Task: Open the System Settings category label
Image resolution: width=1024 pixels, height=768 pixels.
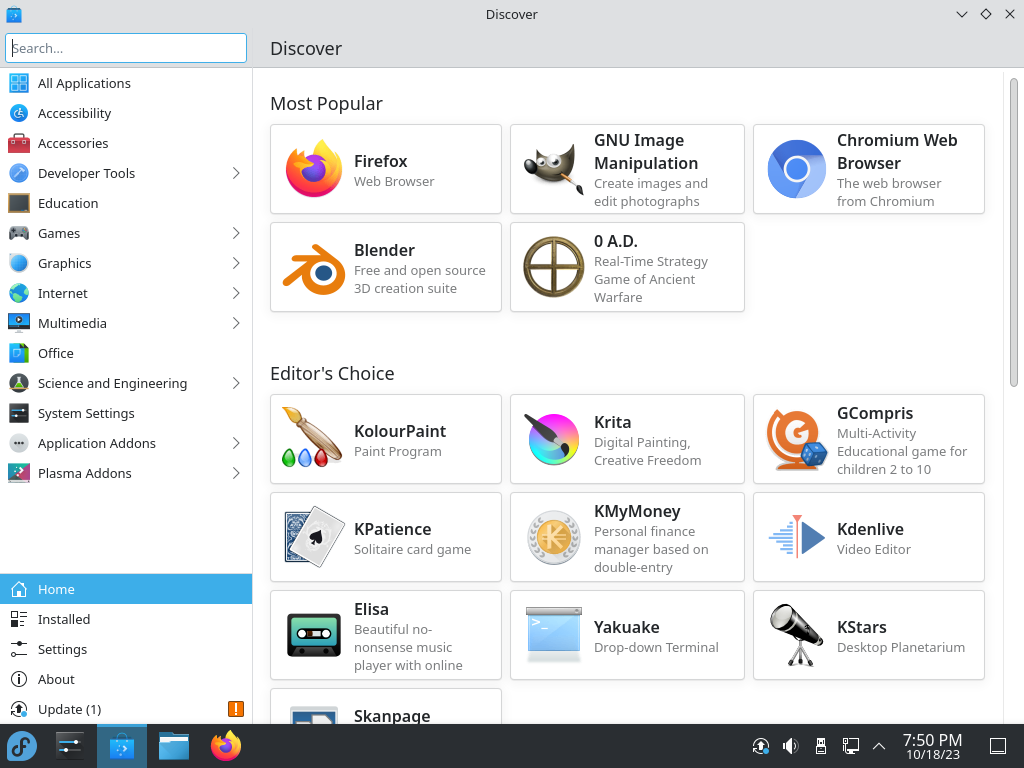Action: click(x=86, y=413)
